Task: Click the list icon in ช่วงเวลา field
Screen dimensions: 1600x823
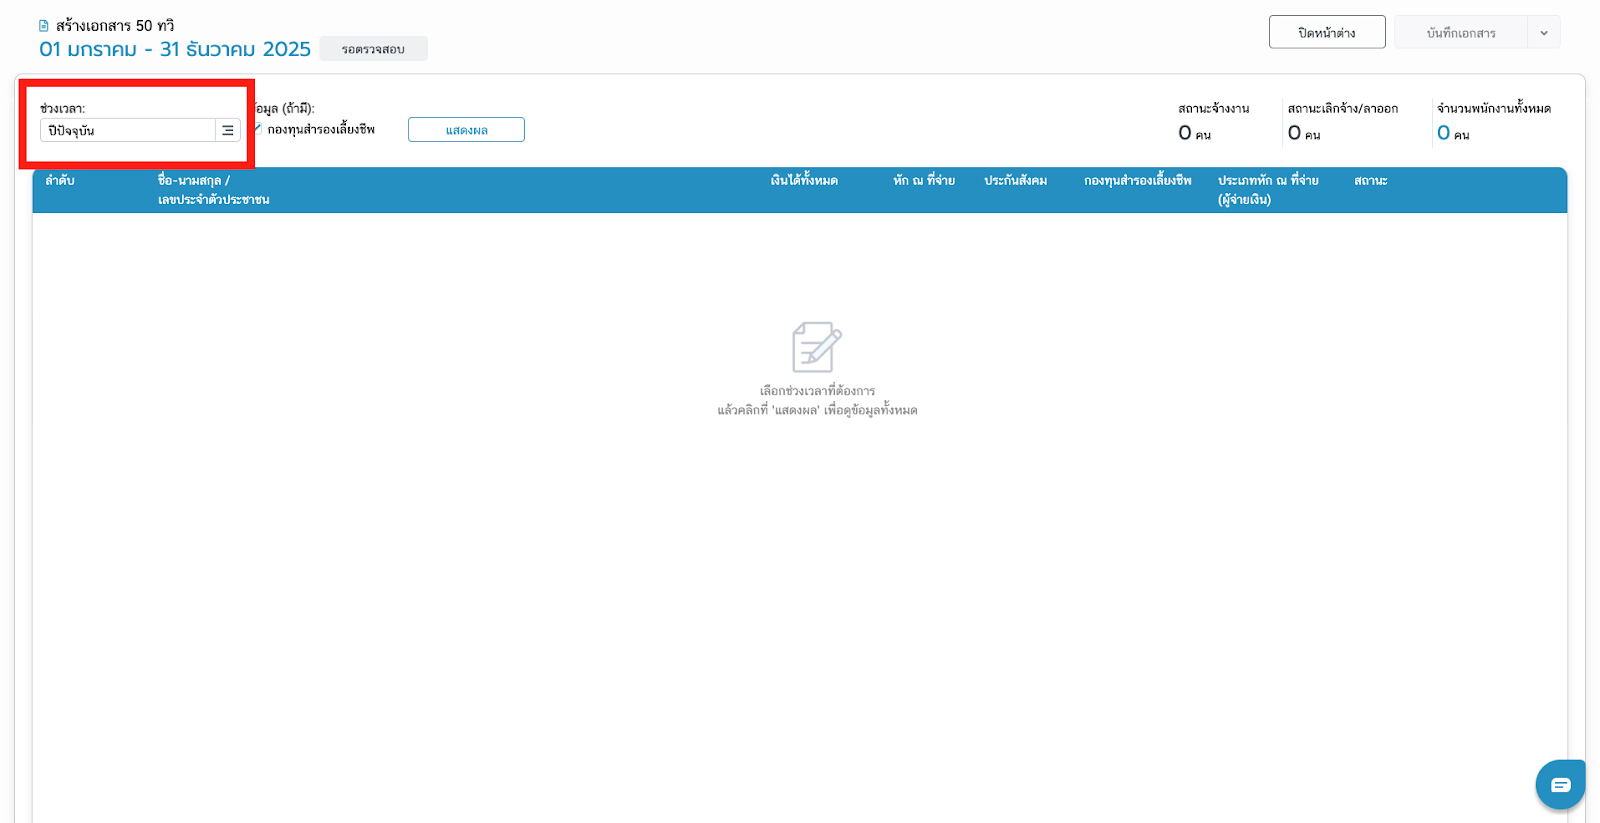Action: click(x=228, y=131)
